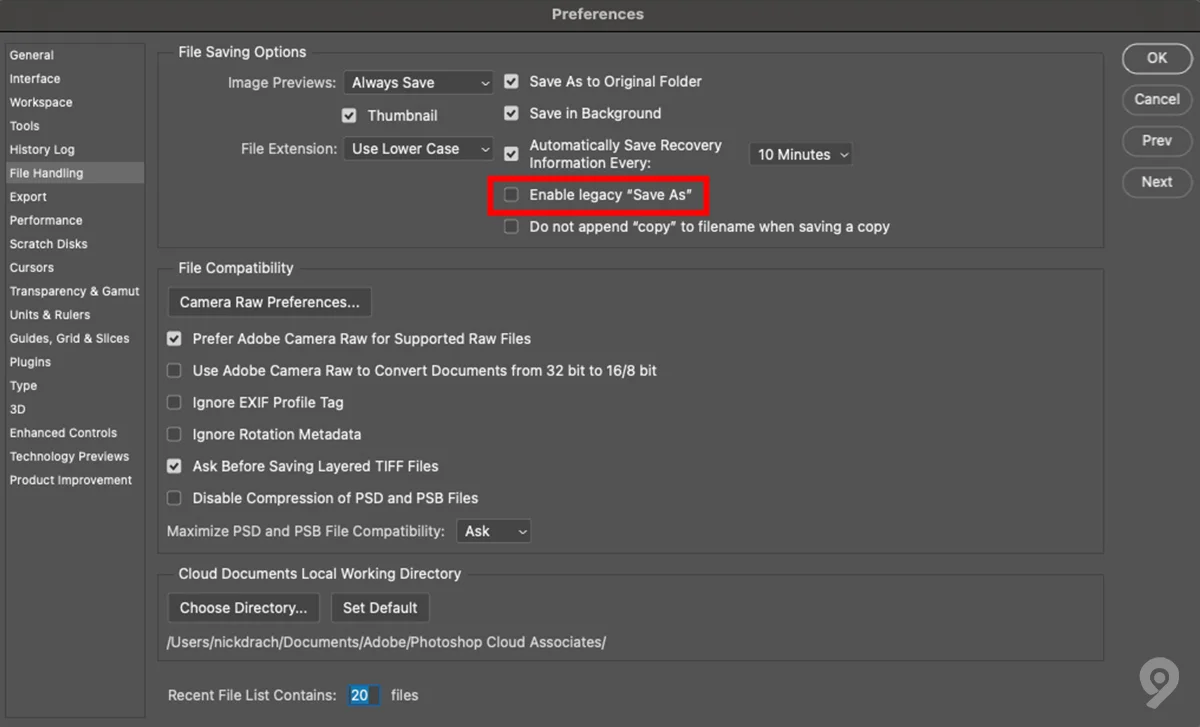Open the Transparency & Gamut section
1200x727 pixels.
tap(74, 291)
